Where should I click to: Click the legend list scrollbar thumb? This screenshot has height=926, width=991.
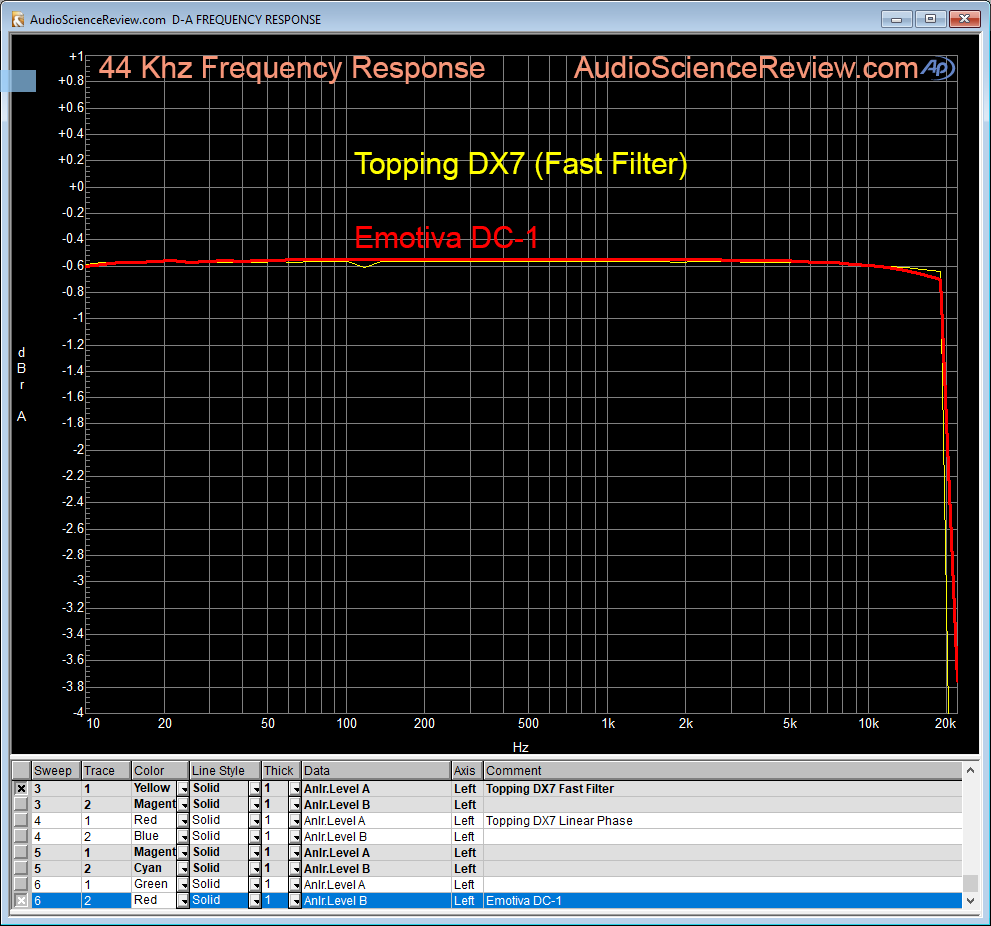coord(970,882)
